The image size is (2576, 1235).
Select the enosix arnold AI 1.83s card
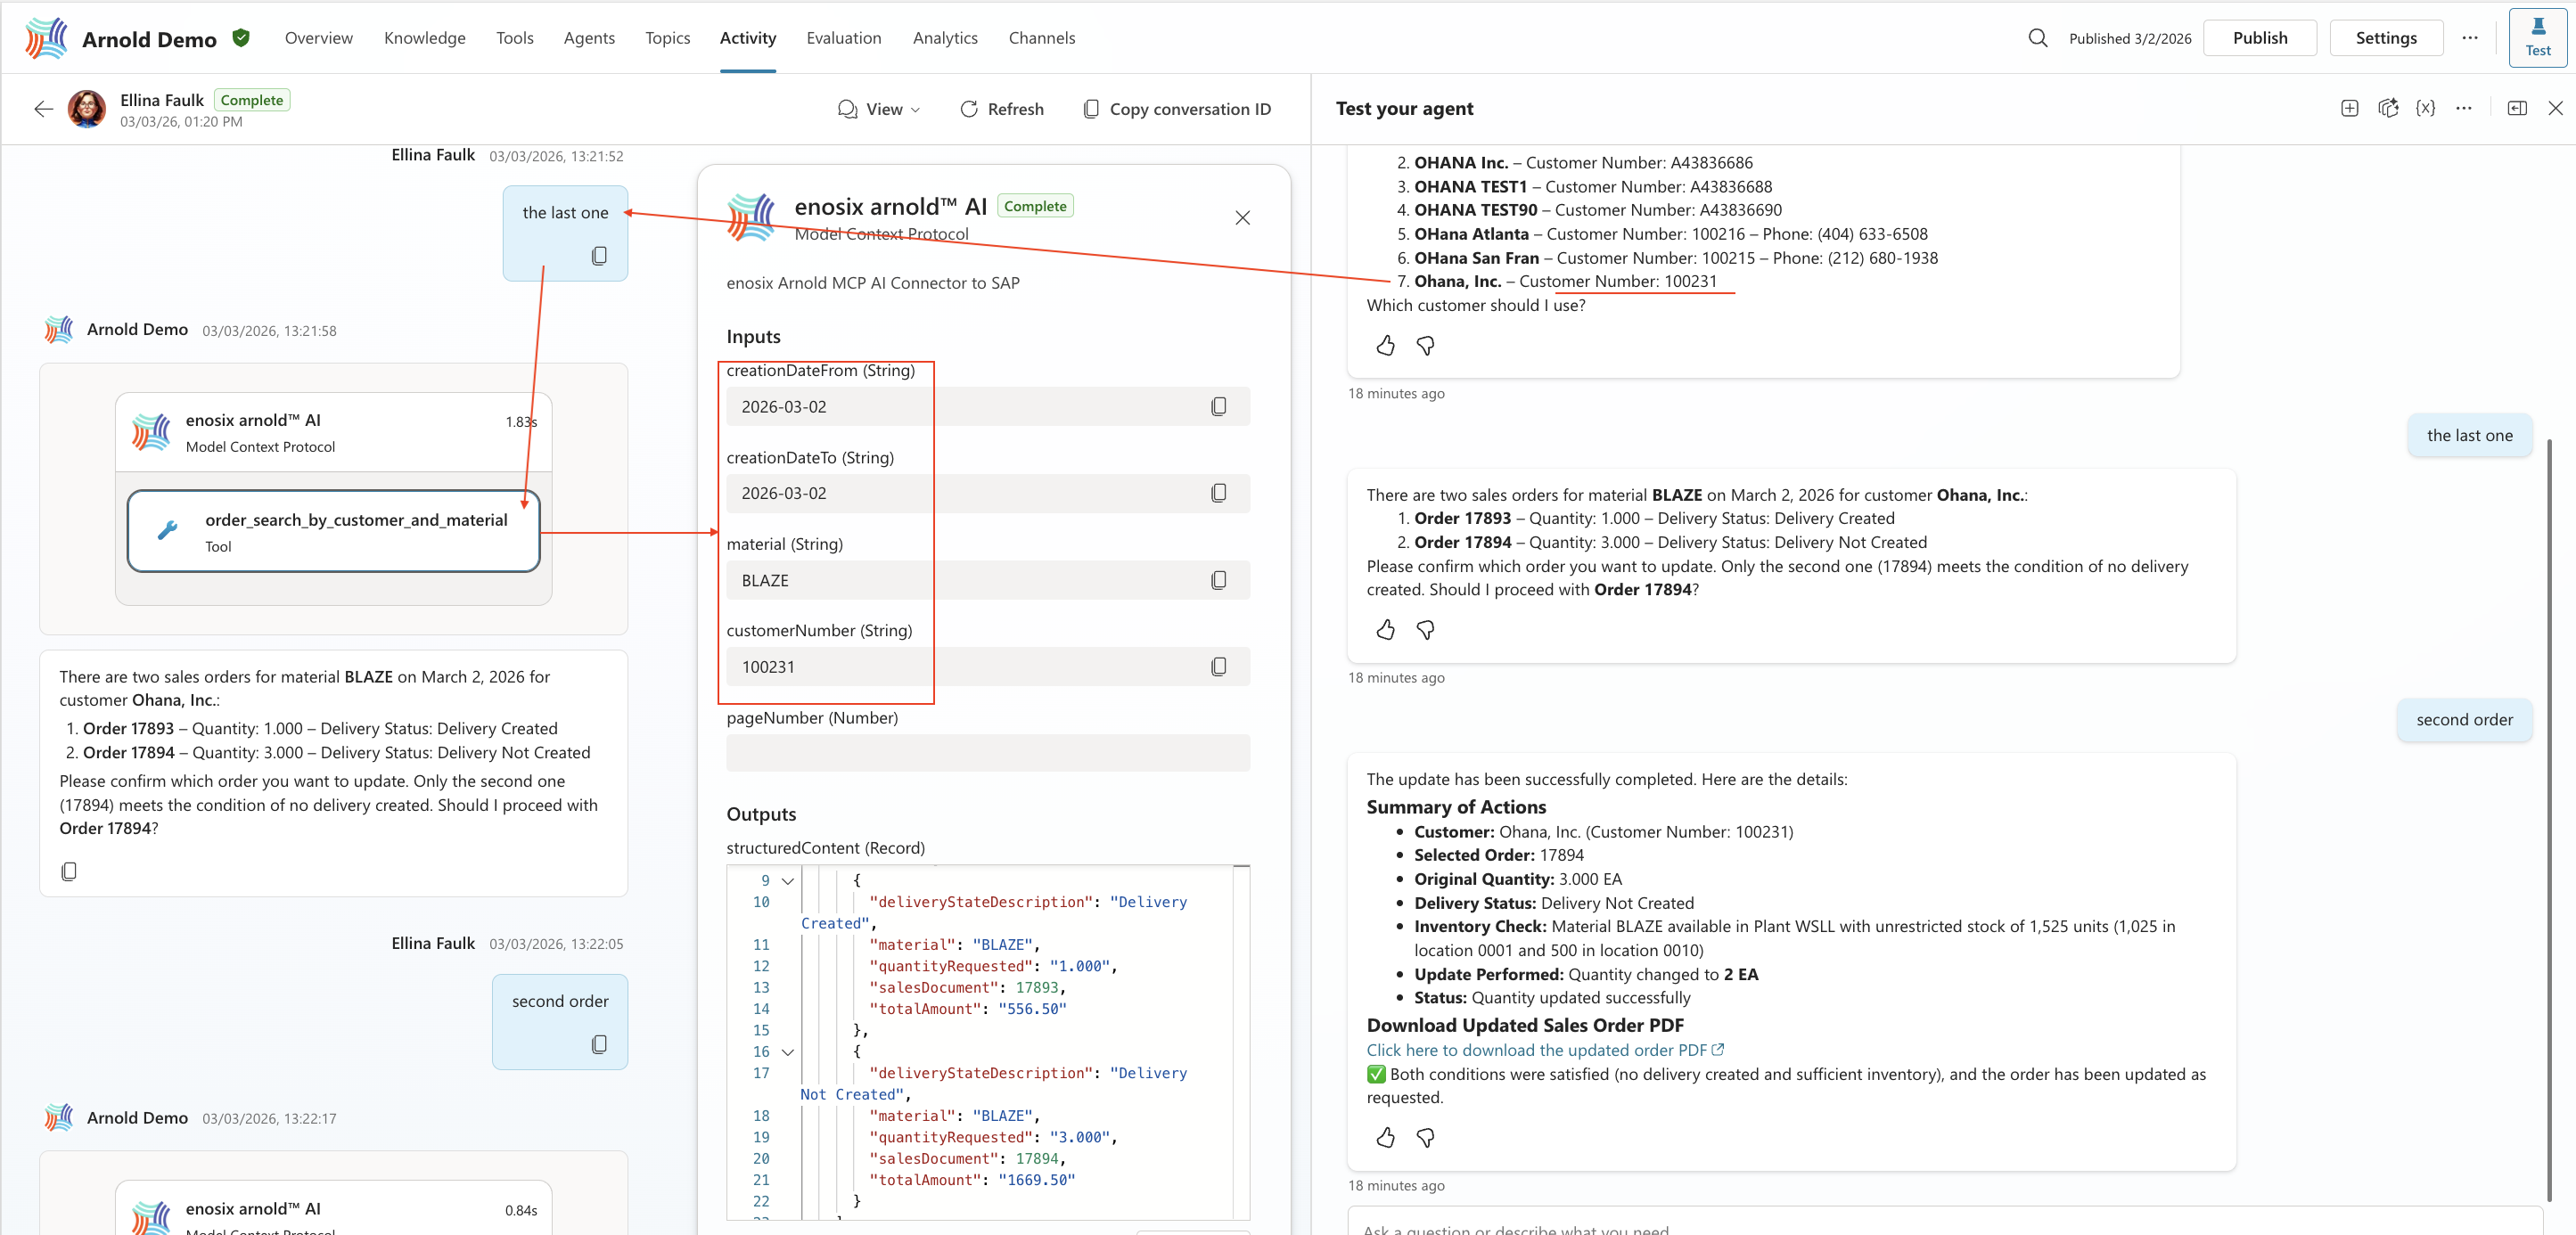pos(333,432)
